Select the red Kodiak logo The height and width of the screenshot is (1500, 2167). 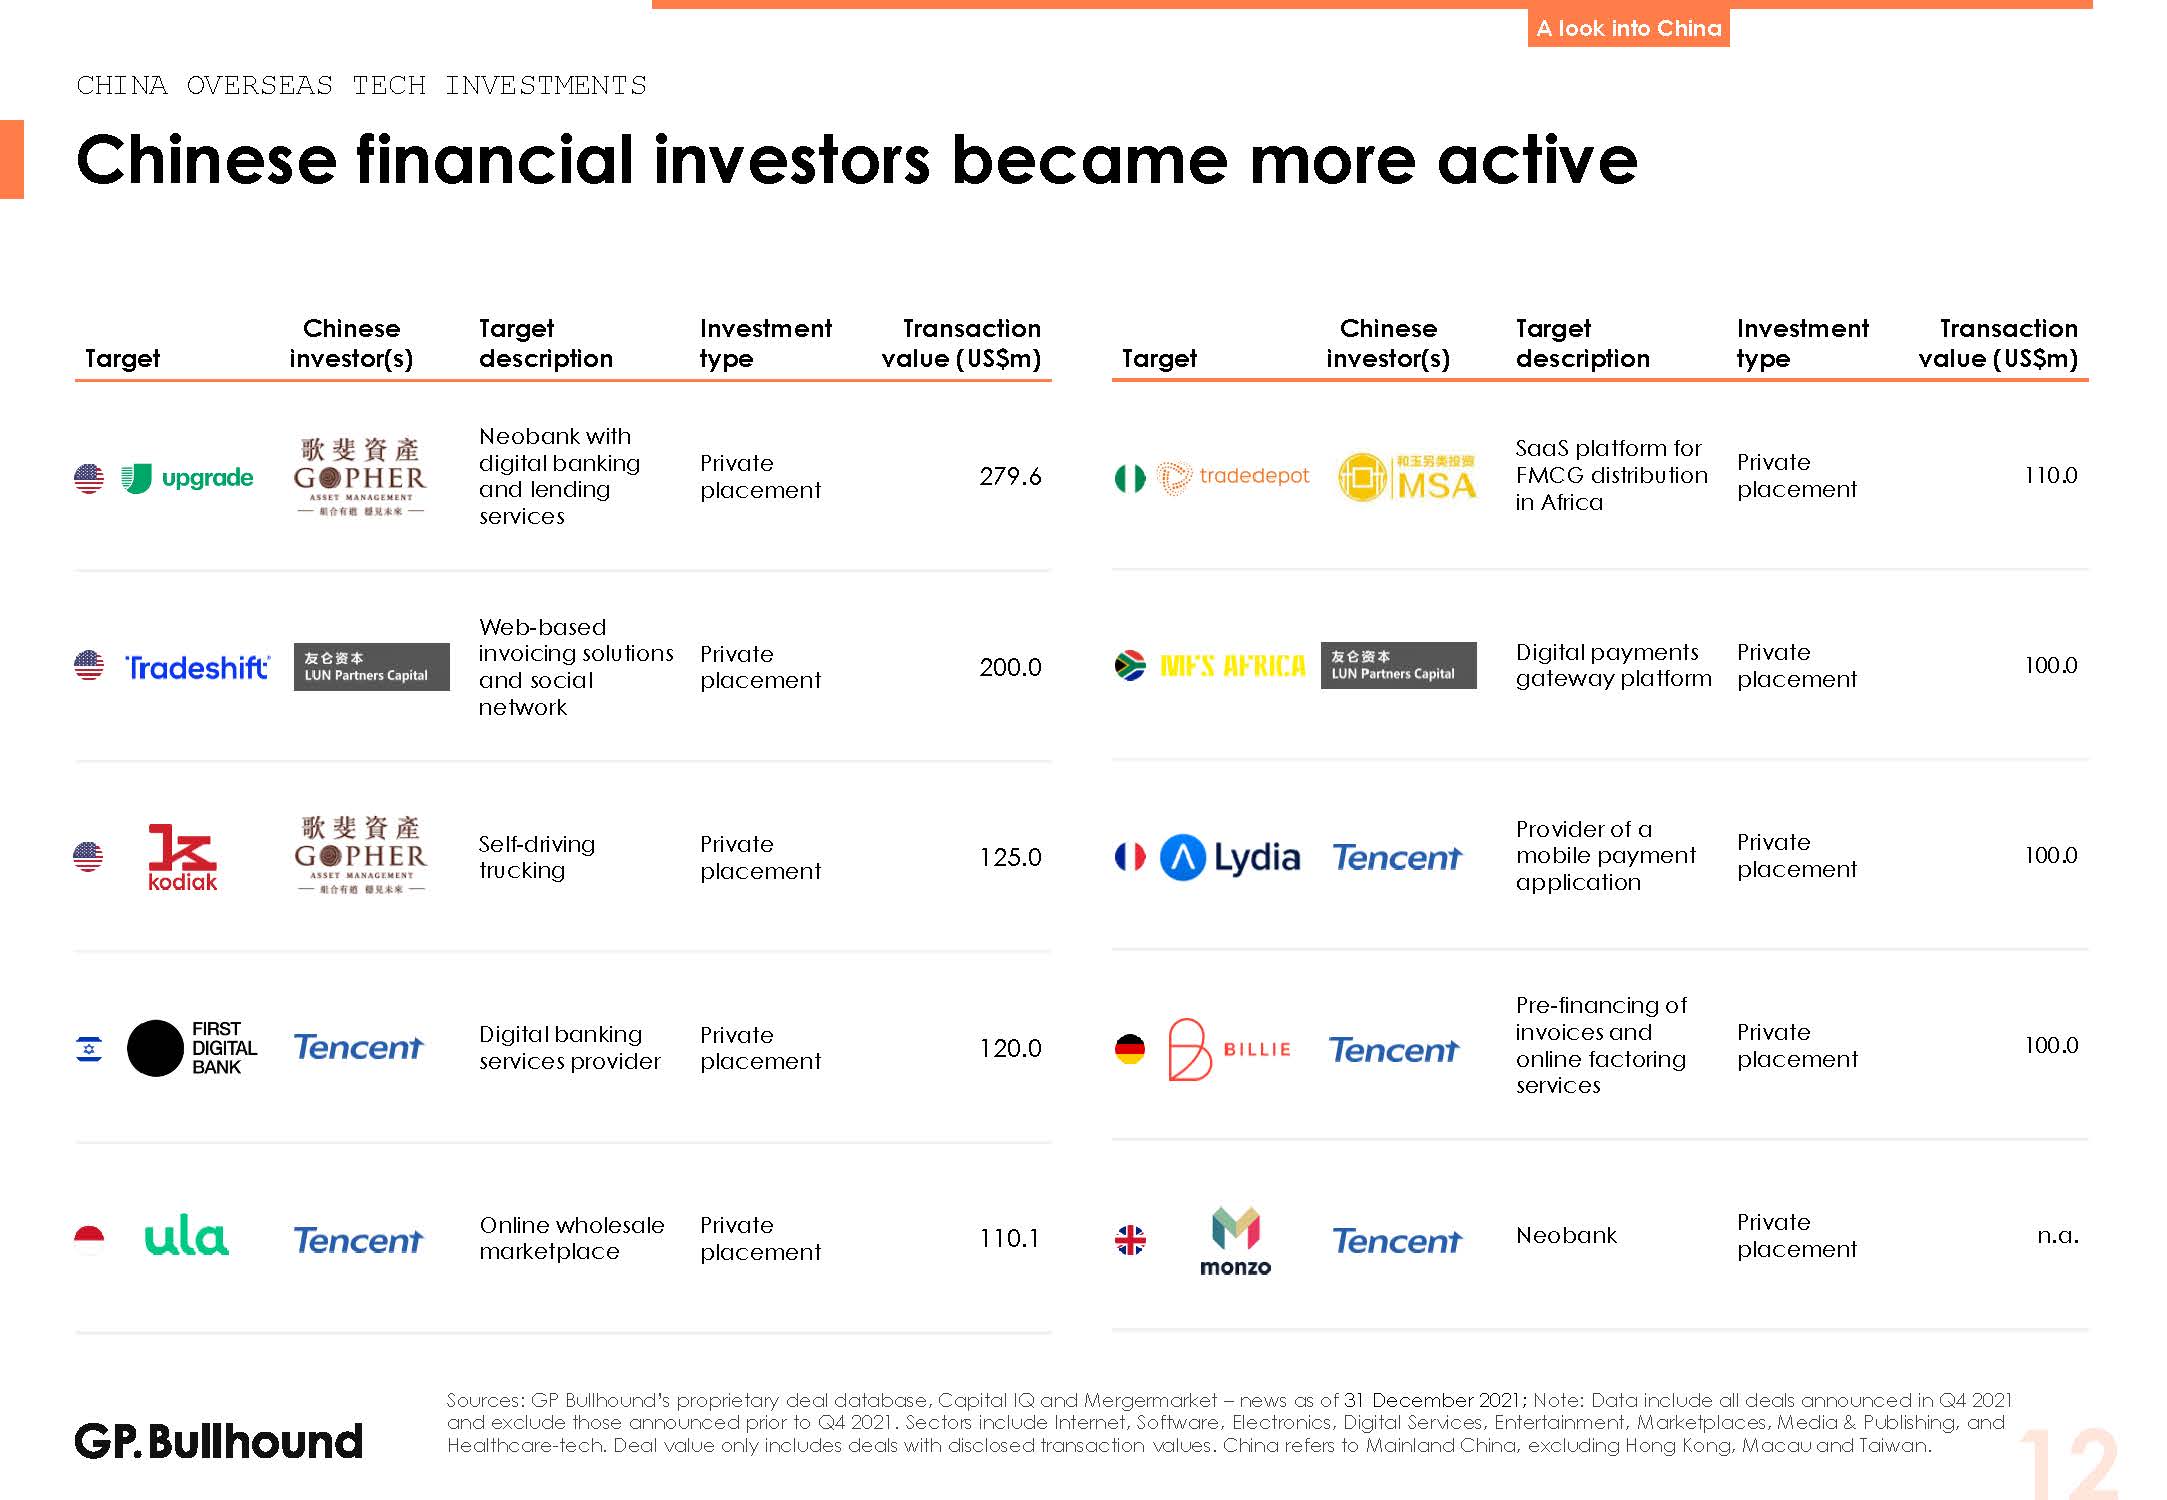tap(182, 857)
